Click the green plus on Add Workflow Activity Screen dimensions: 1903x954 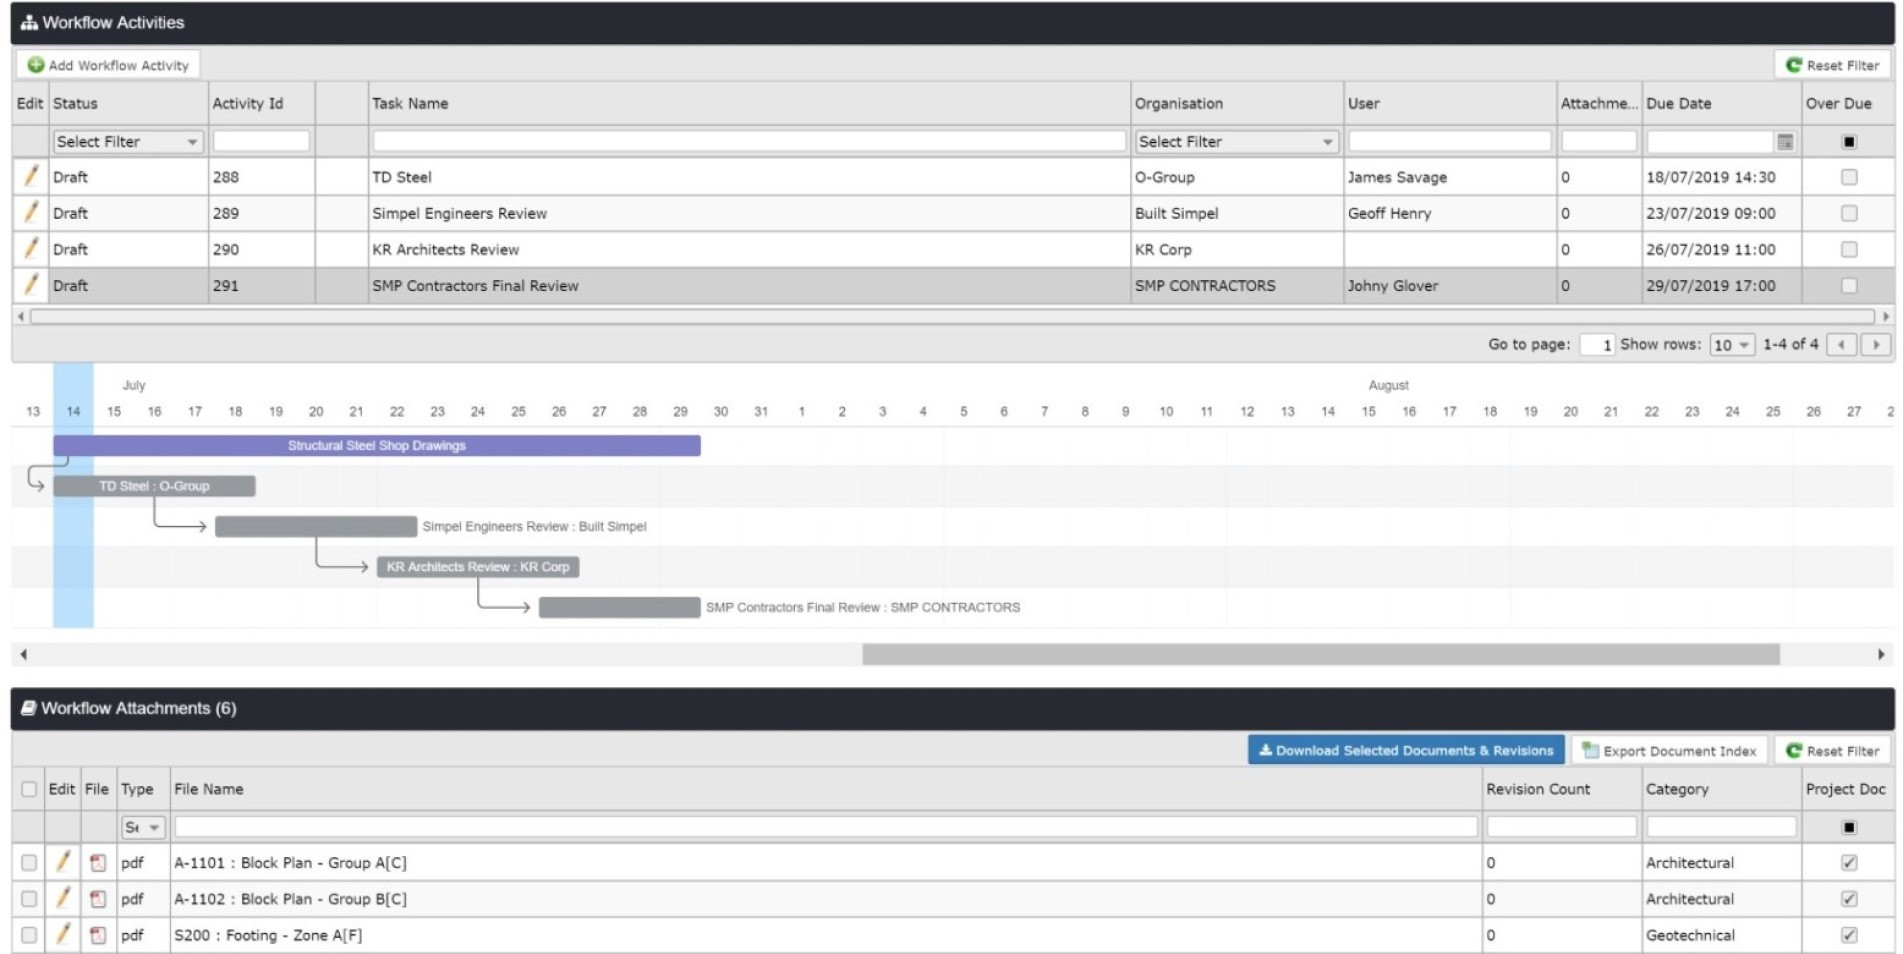pos(36,64)
